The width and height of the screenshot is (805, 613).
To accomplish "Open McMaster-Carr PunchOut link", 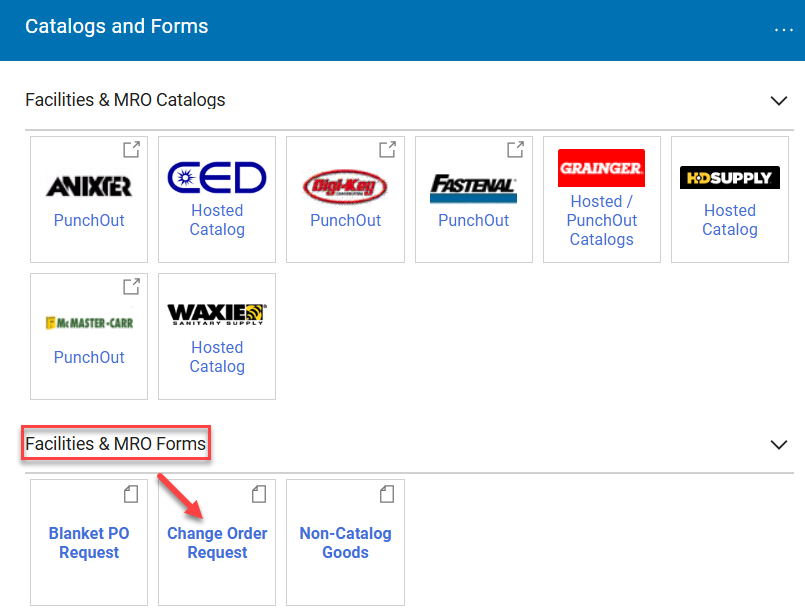I will [89, 357].
